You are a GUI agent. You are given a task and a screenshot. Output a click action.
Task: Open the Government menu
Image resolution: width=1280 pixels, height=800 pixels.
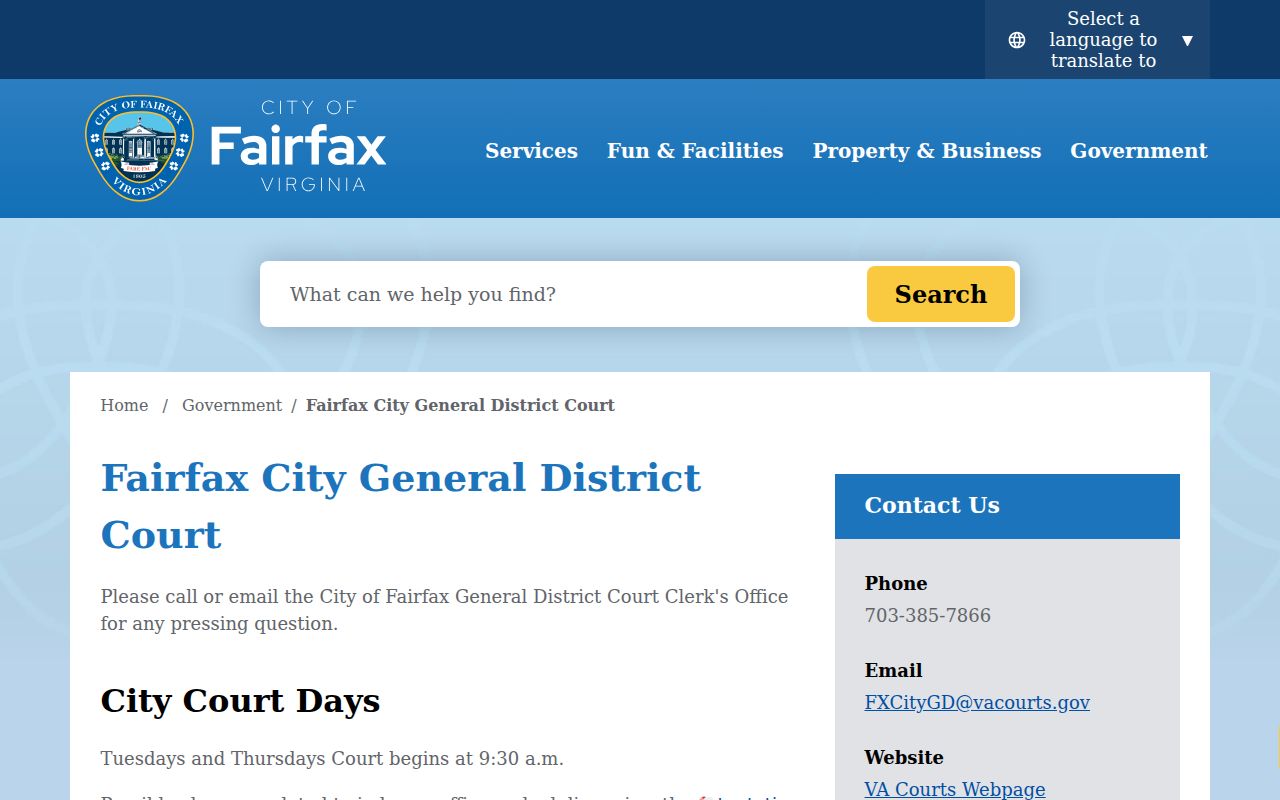(1139, 150)
